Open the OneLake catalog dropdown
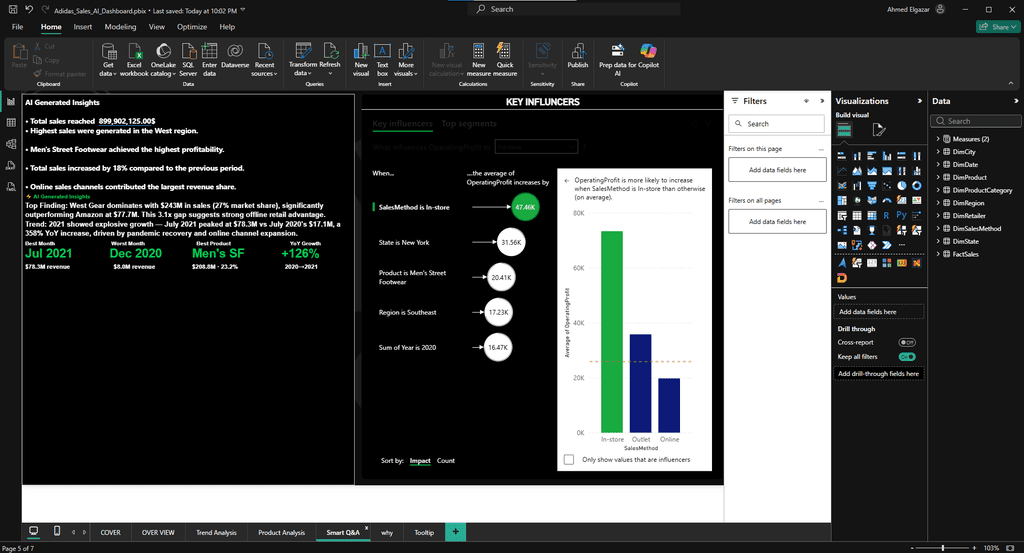 point(163,59)
